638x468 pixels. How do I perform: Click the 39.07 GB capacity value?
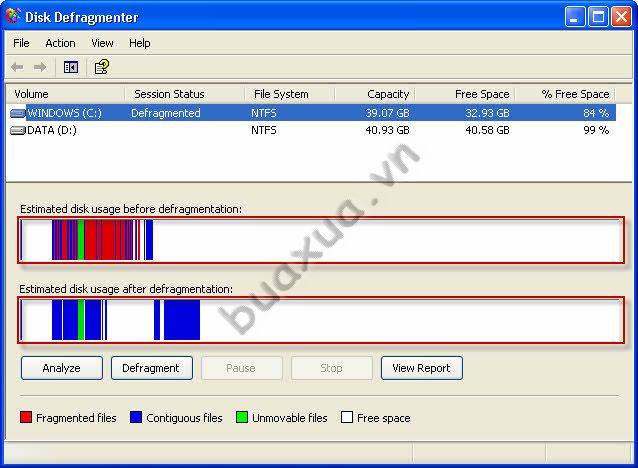click(387, 113)
